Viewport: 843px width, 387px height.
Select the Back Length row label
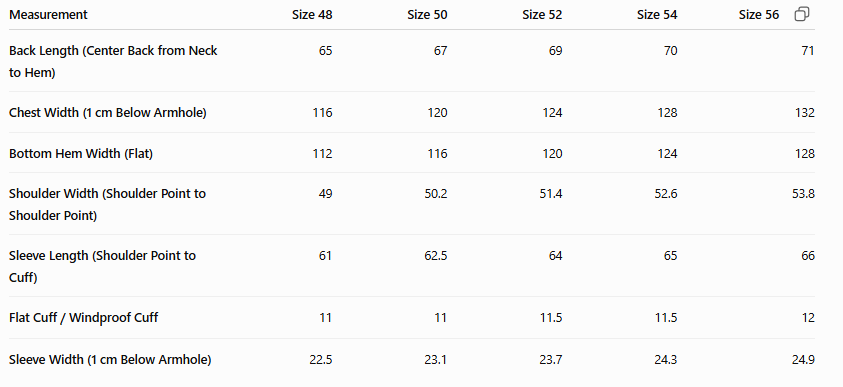coord(113,62)
